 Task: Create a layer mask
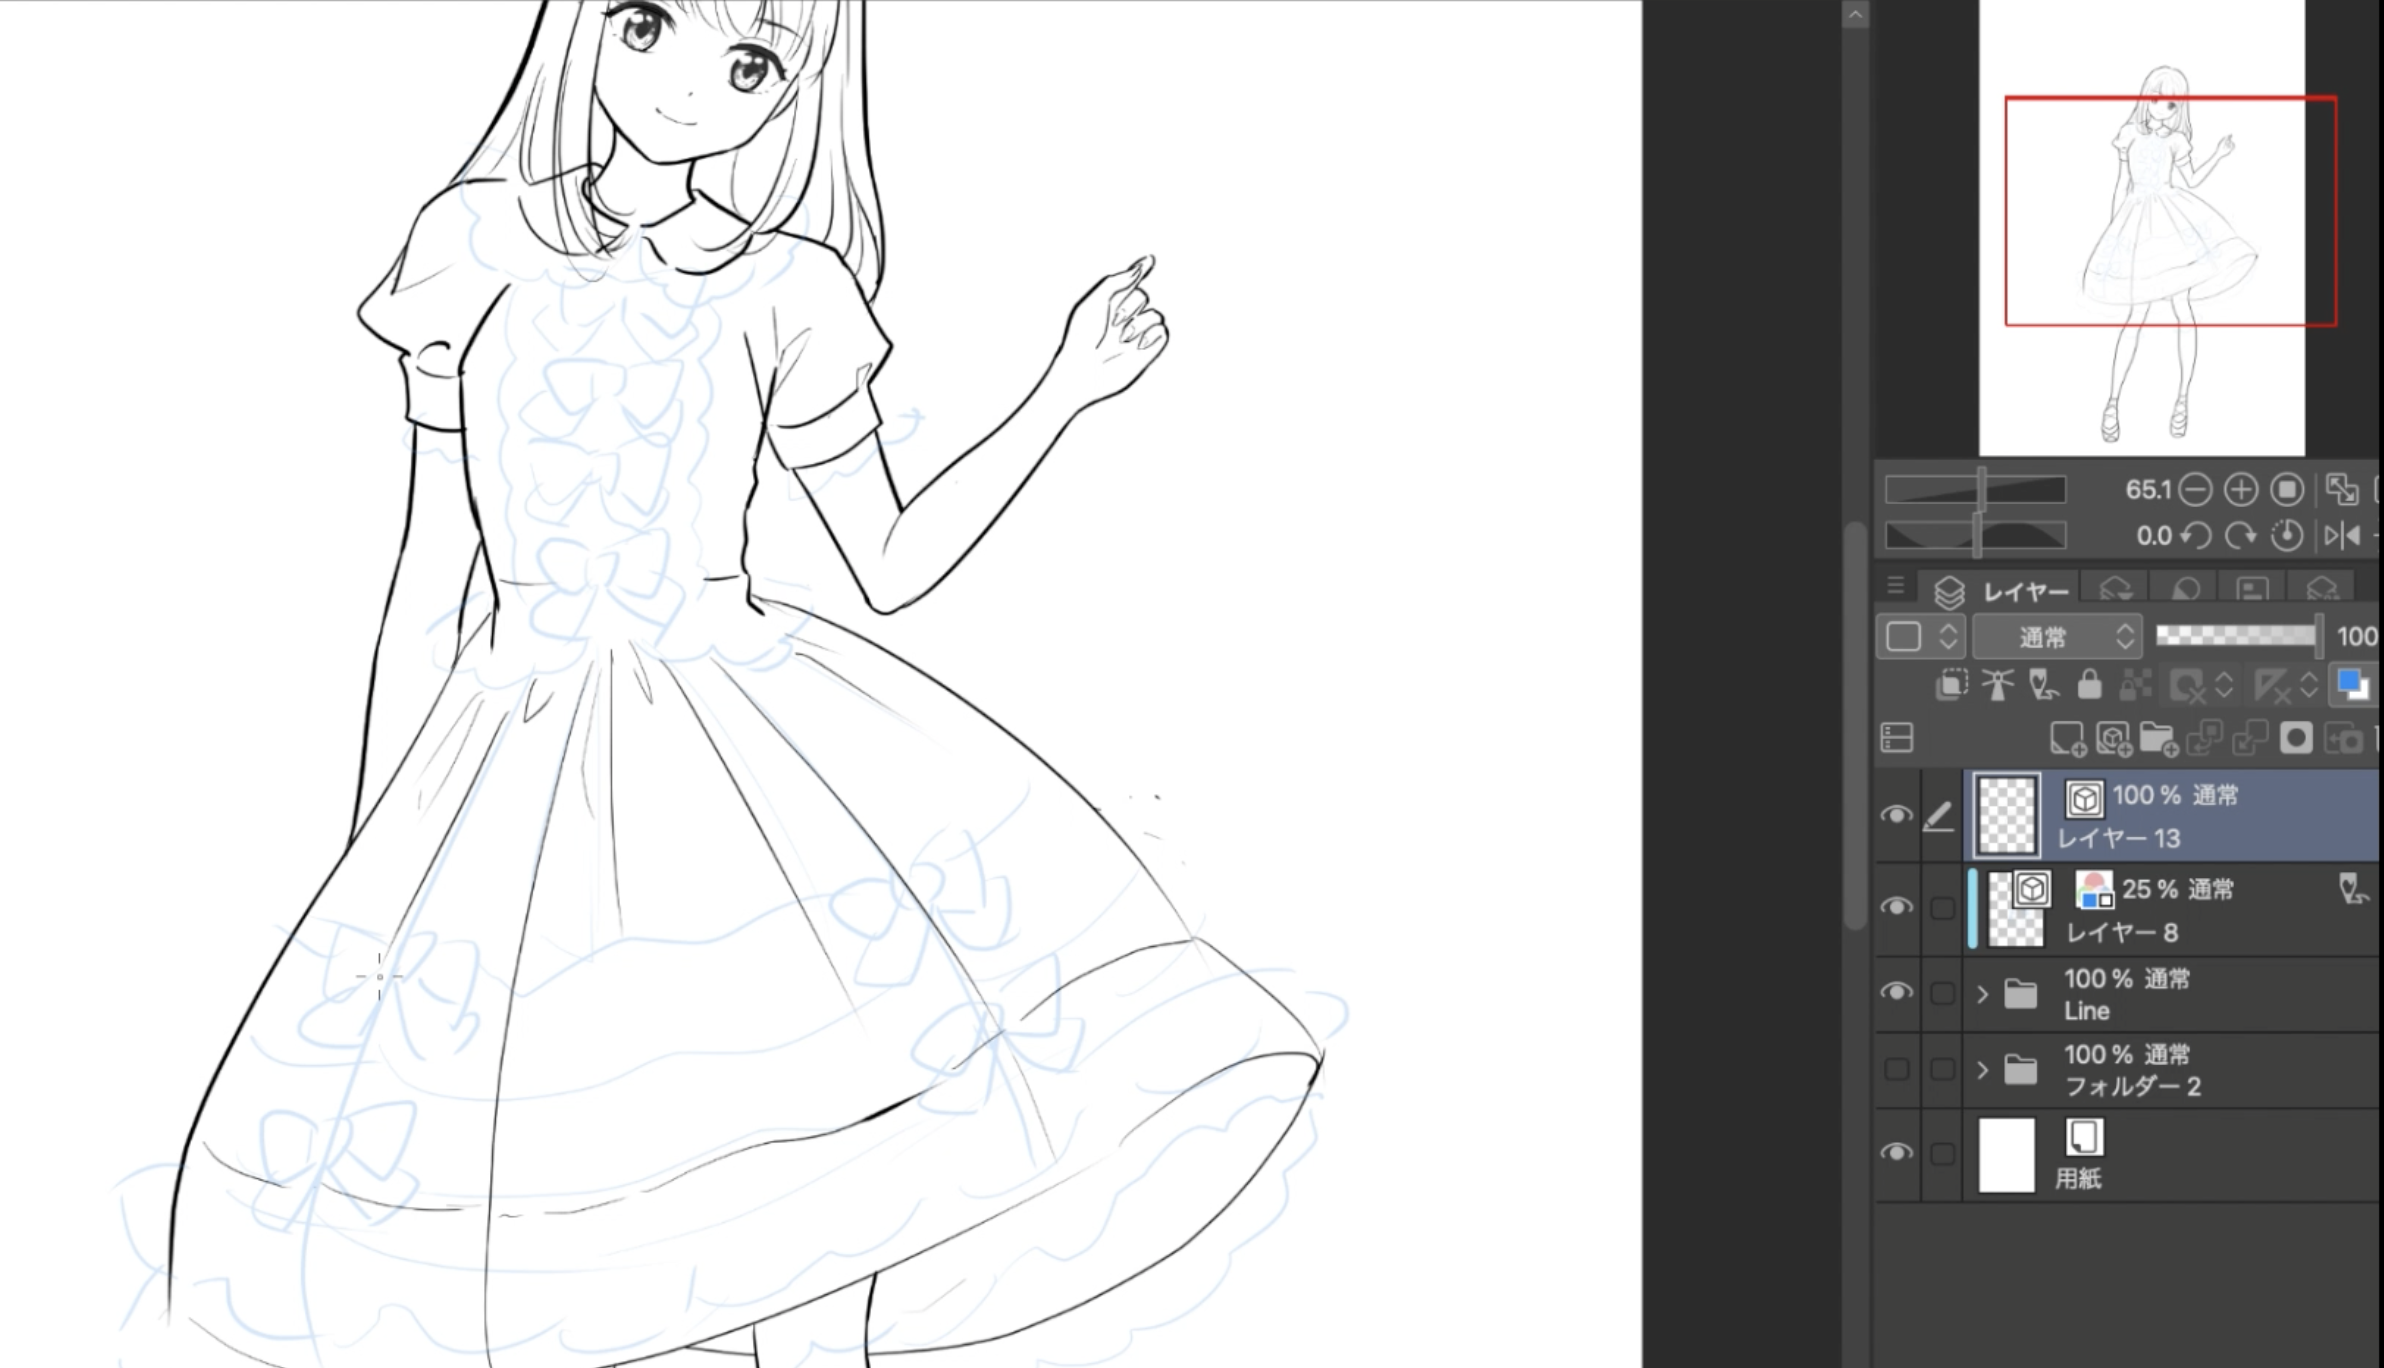[x=2296, y=739]
